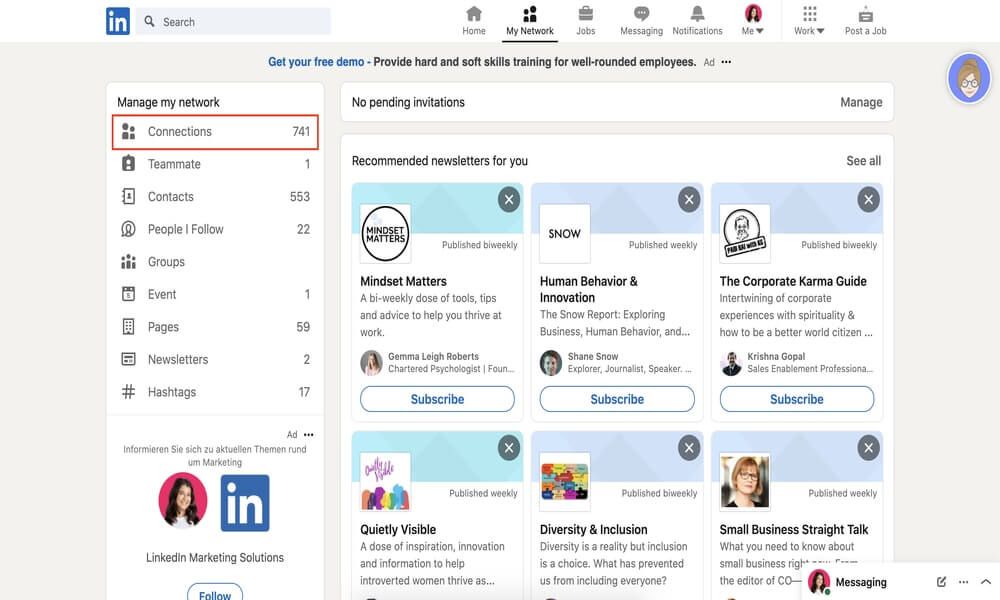Click Post a Job in the top bar
This screenshot has height=600, width=1000.
coord(865,21)
